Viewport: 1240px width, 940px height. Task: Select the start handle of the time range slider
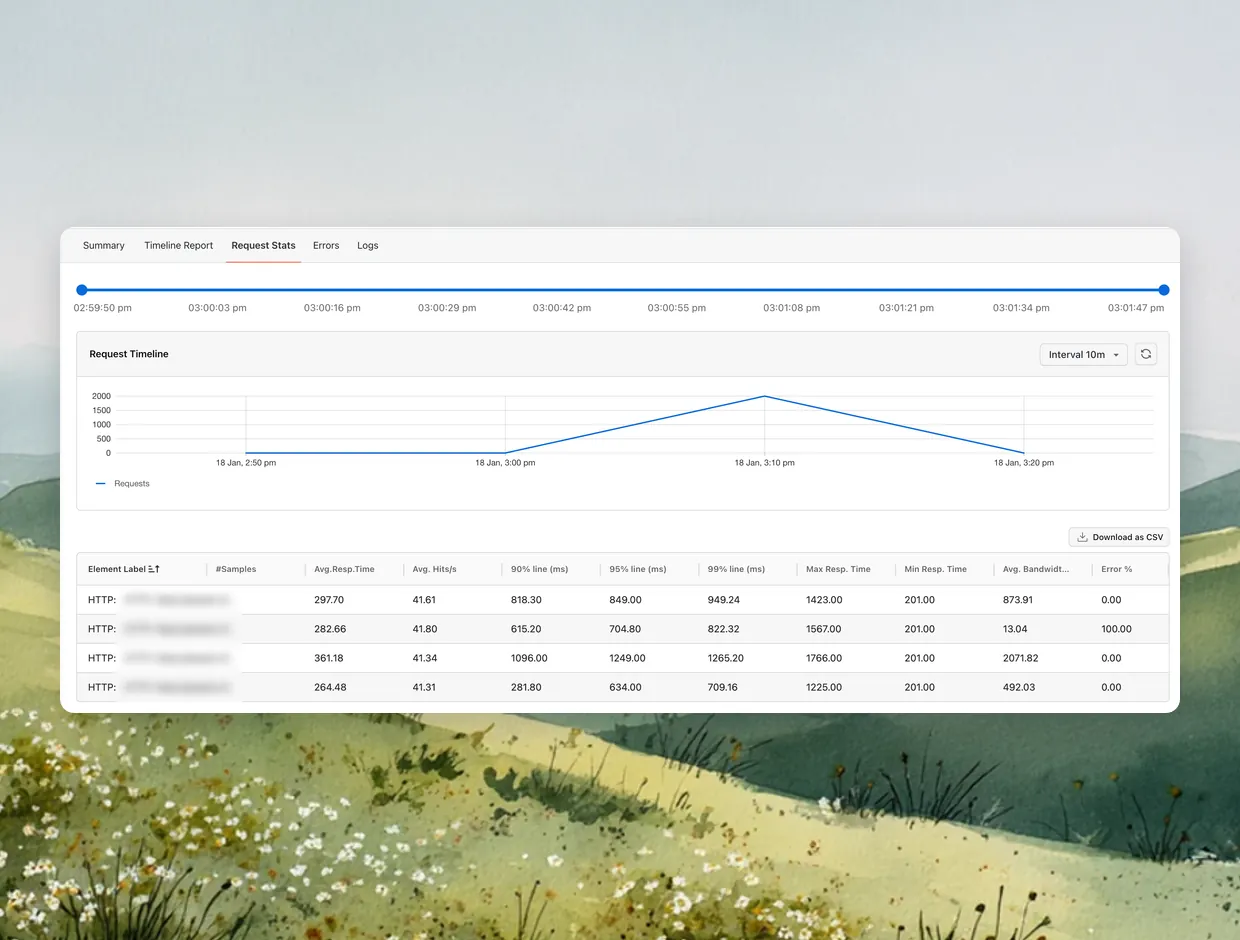[82, 290]
